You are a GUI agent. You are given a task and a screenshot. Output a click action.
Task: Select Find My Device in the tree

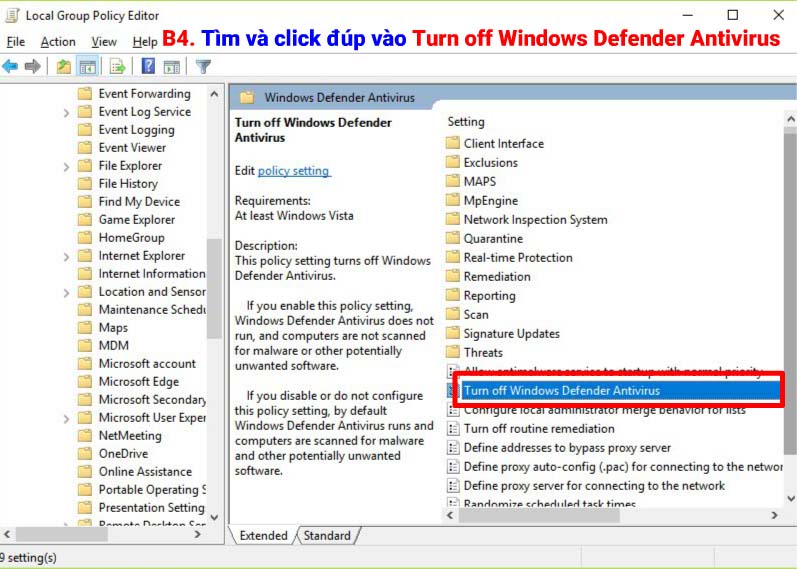pyautogui.click(x=139, y=201)
